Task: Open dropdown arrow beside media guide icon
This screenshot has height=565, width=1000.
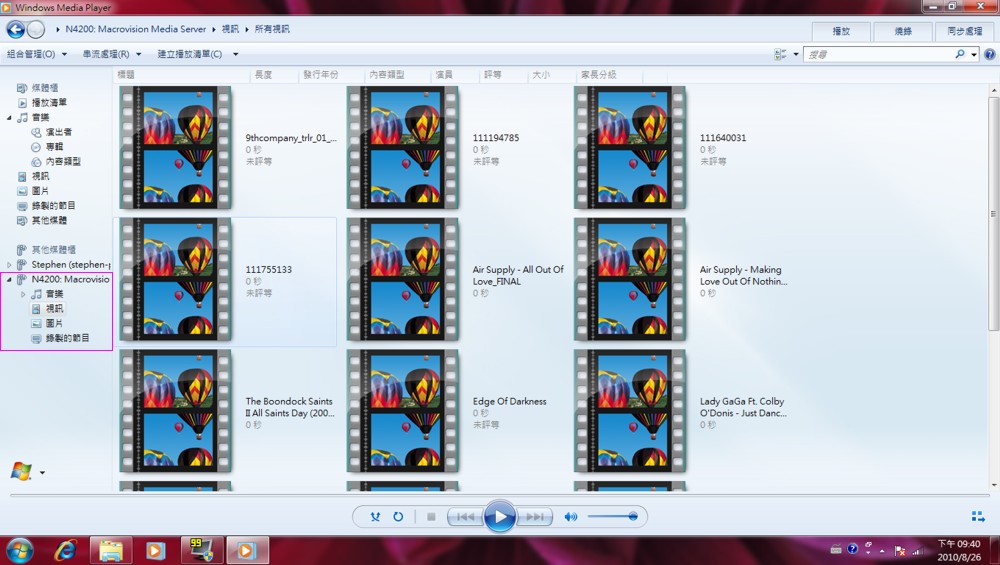Action: (x=43, y=473)
